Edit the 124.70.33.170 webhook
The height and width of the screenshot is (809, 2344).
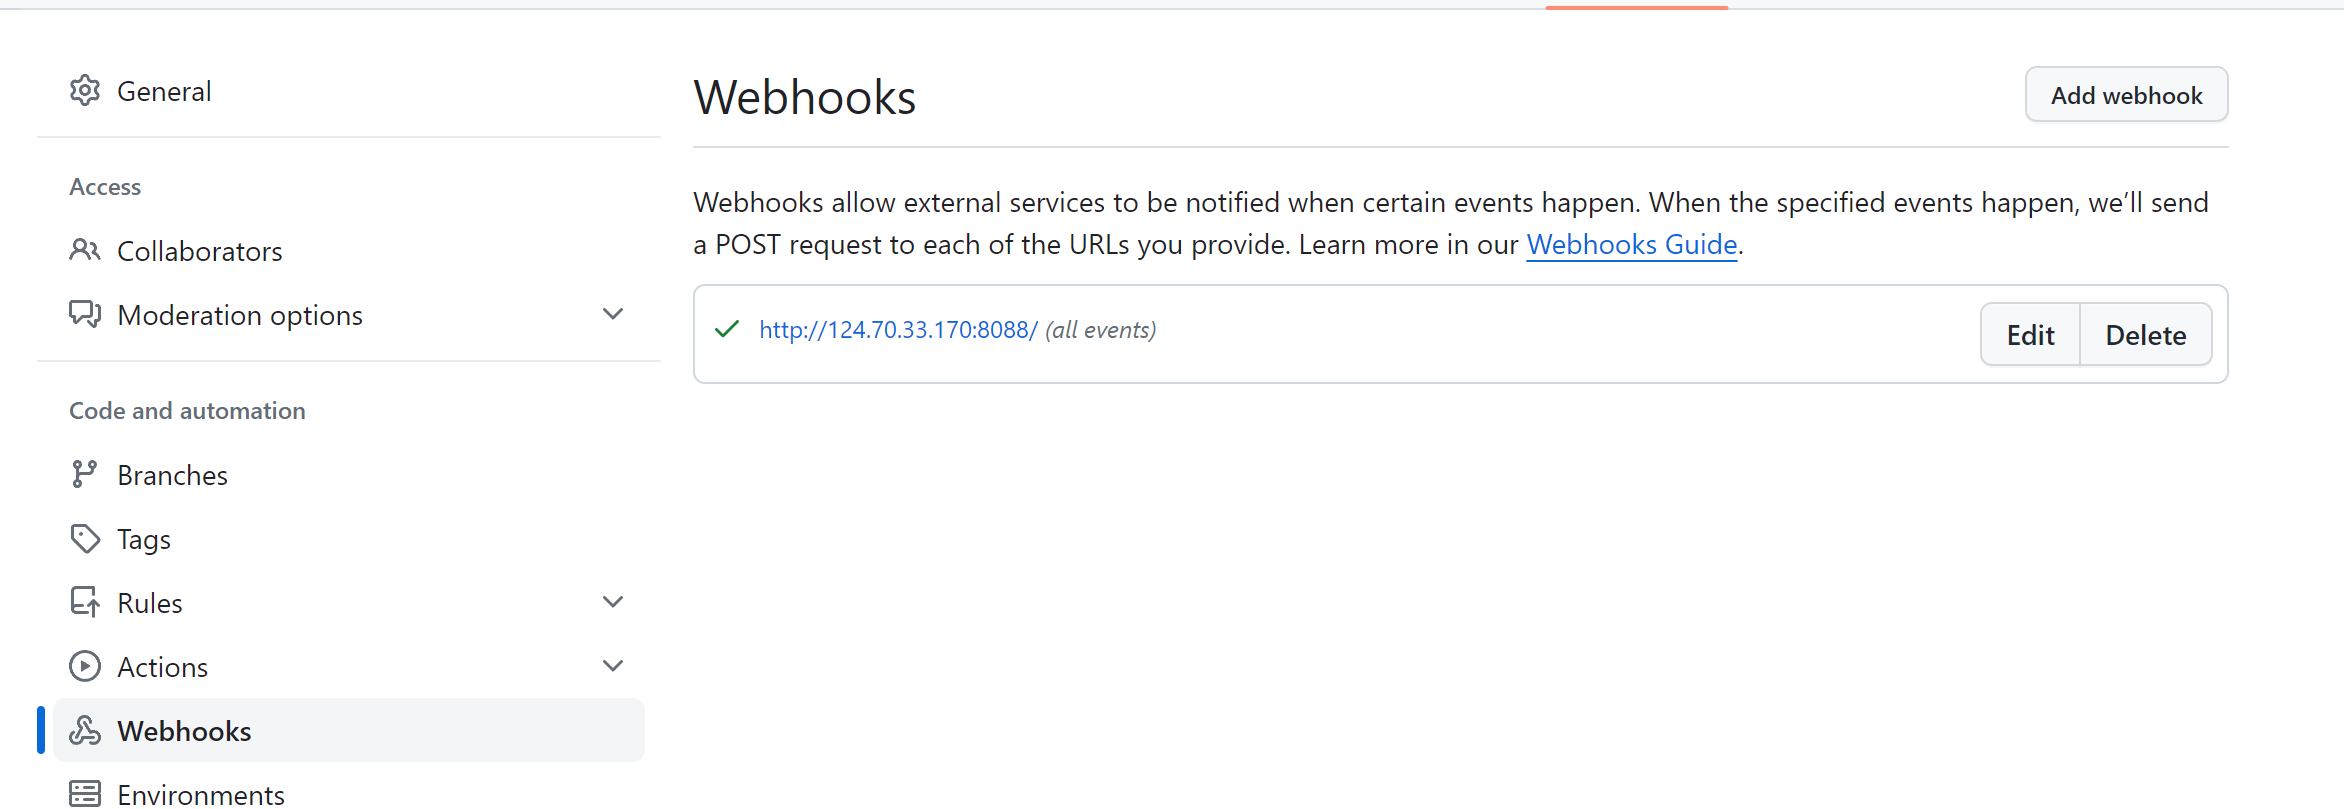click(x=2030, y=335)
